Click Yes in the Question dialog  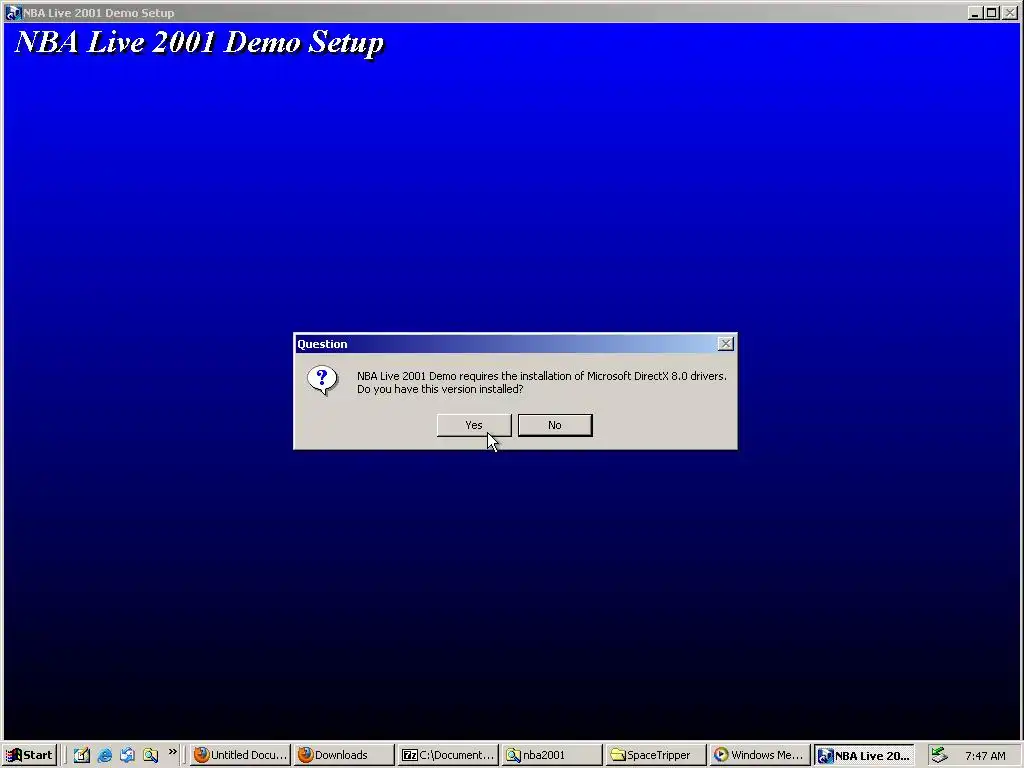coord(474,425)
